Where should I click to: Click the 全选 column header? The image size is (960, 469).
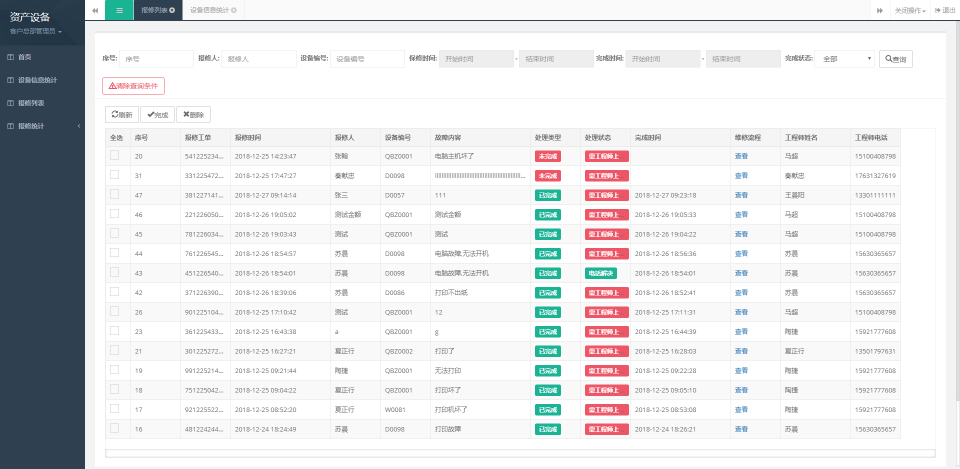[118, 137]
